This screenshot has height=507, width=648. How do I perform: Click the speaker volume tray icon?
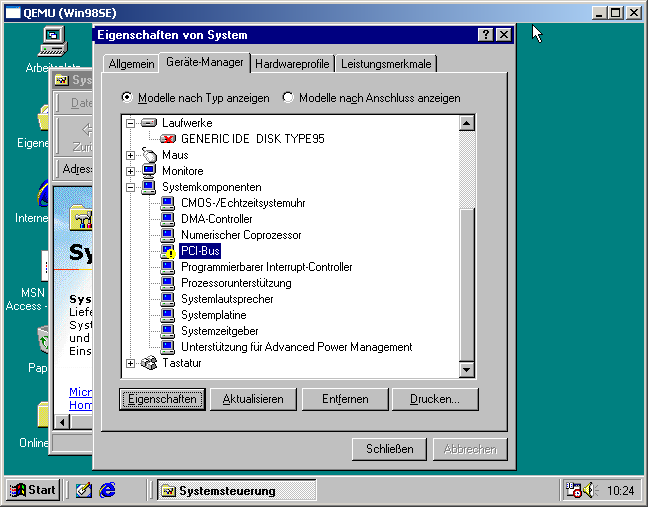591,490
